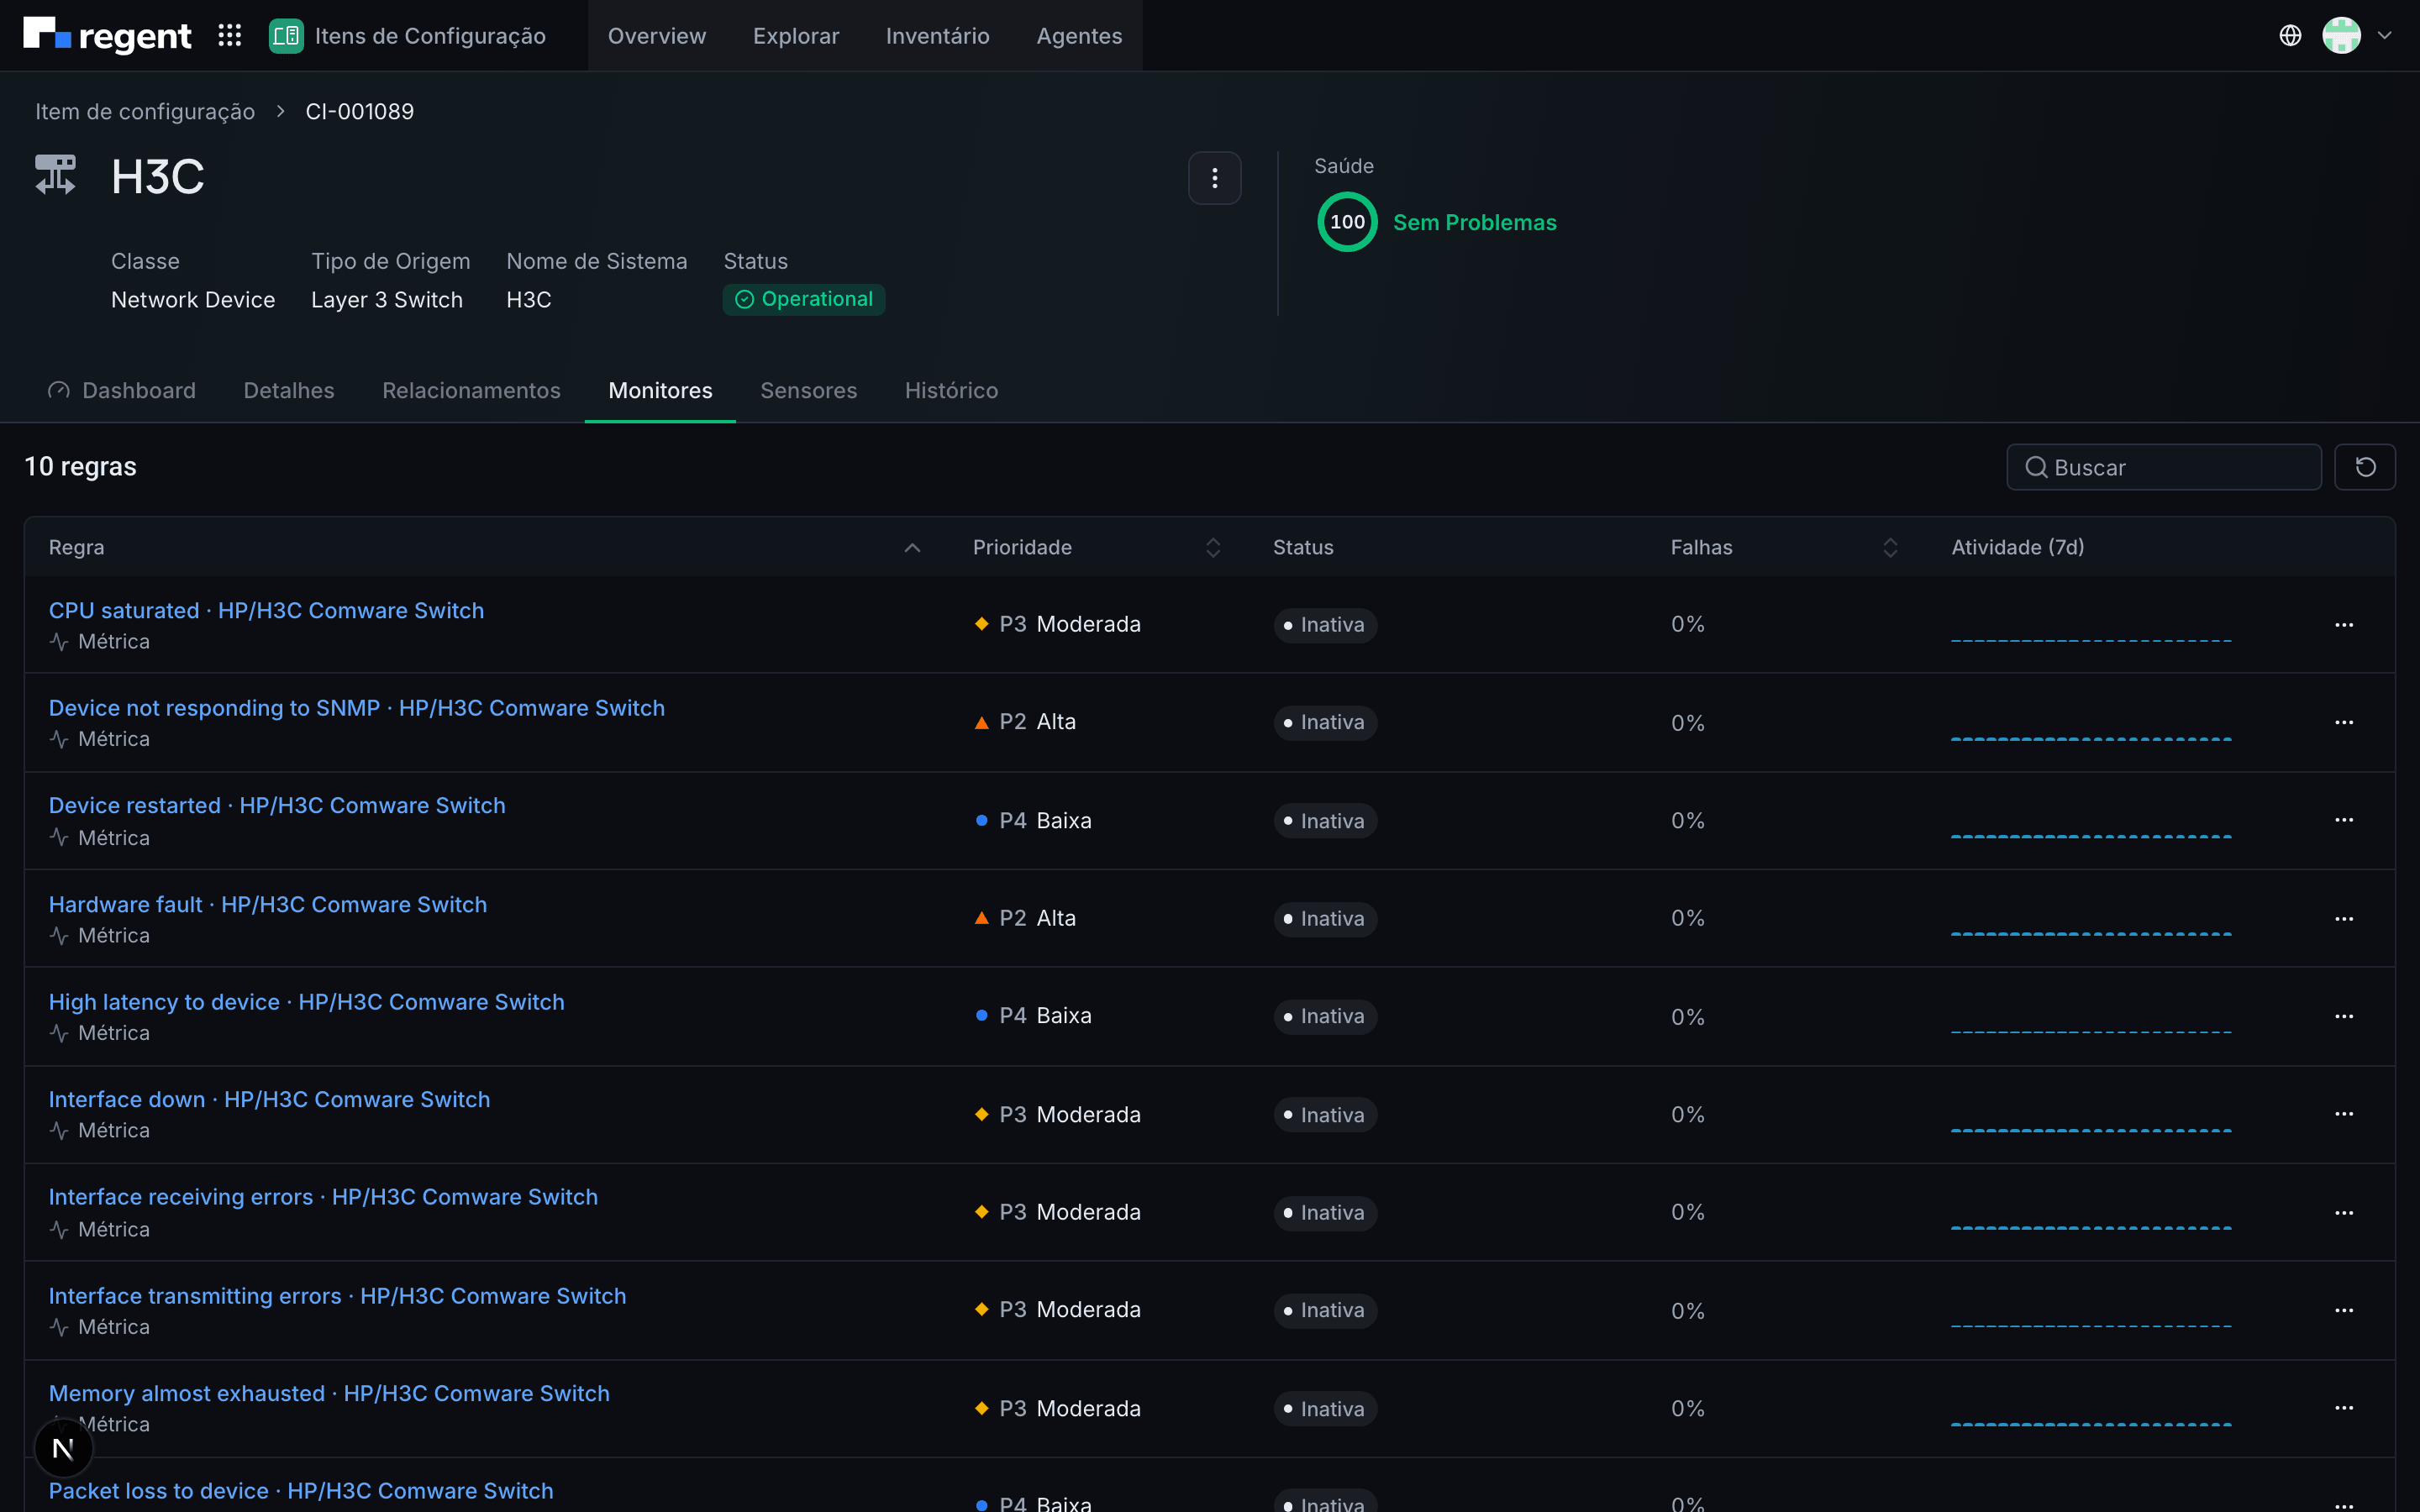Switch to the Histórico tab

(x=951, y=391)
